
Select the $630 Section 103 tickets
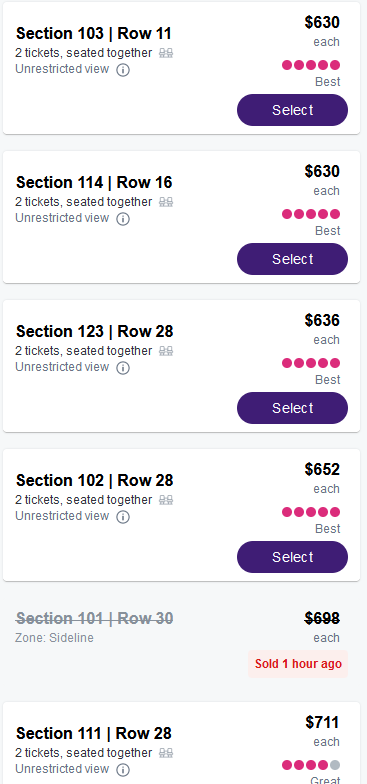292,110
